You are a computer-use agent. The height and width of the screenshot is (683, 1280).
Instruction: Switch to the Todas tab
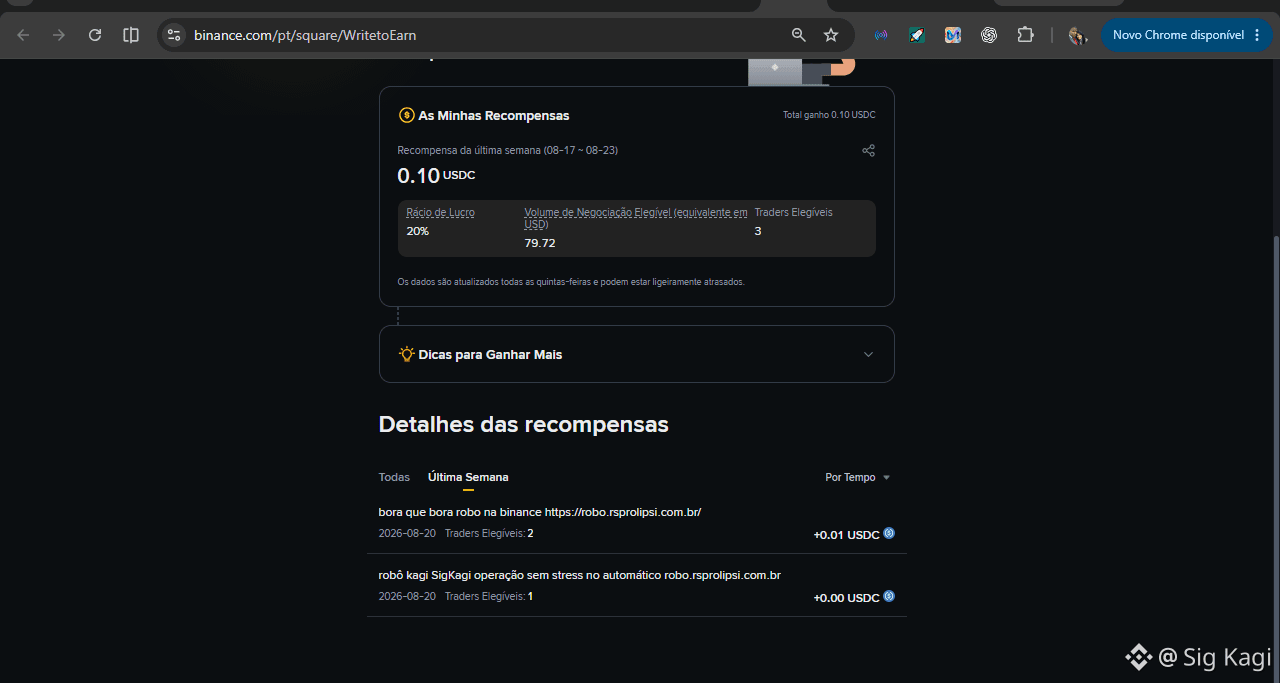point(394,477)
